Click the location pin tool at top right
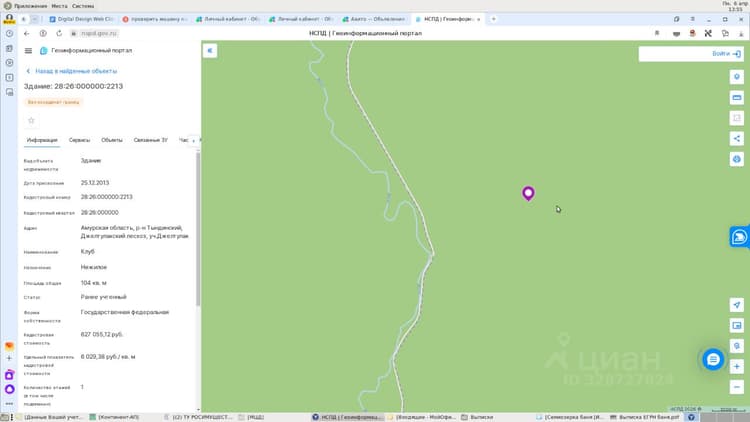 click(737, 77)
